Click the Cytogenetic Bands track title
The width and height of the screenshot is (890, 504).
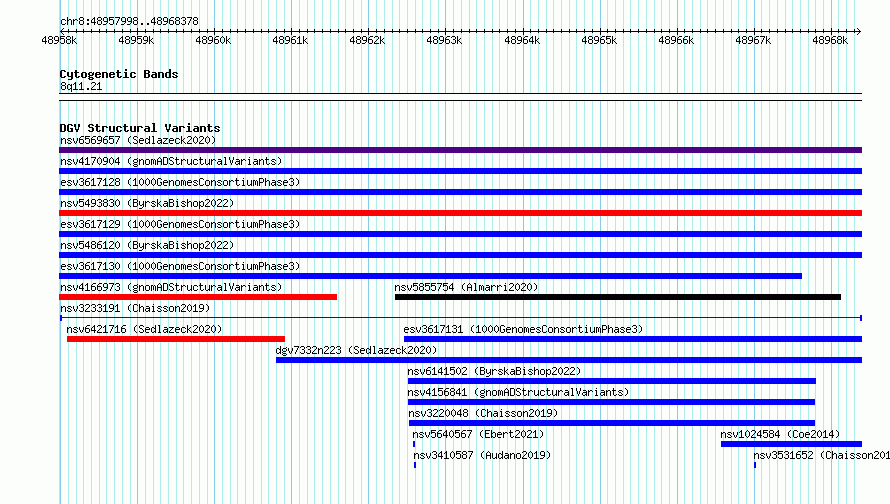point(119,74)
